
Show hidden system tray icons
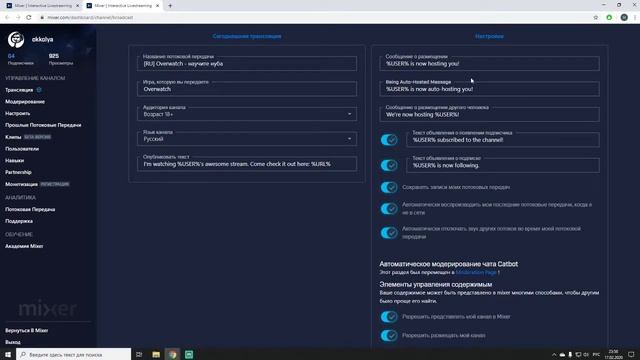pos(554,355)
